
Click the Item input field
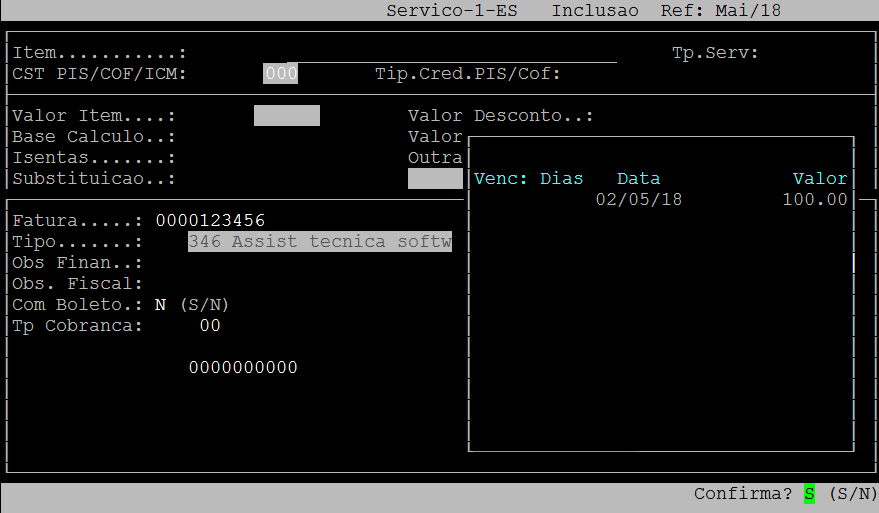[400, 53]
